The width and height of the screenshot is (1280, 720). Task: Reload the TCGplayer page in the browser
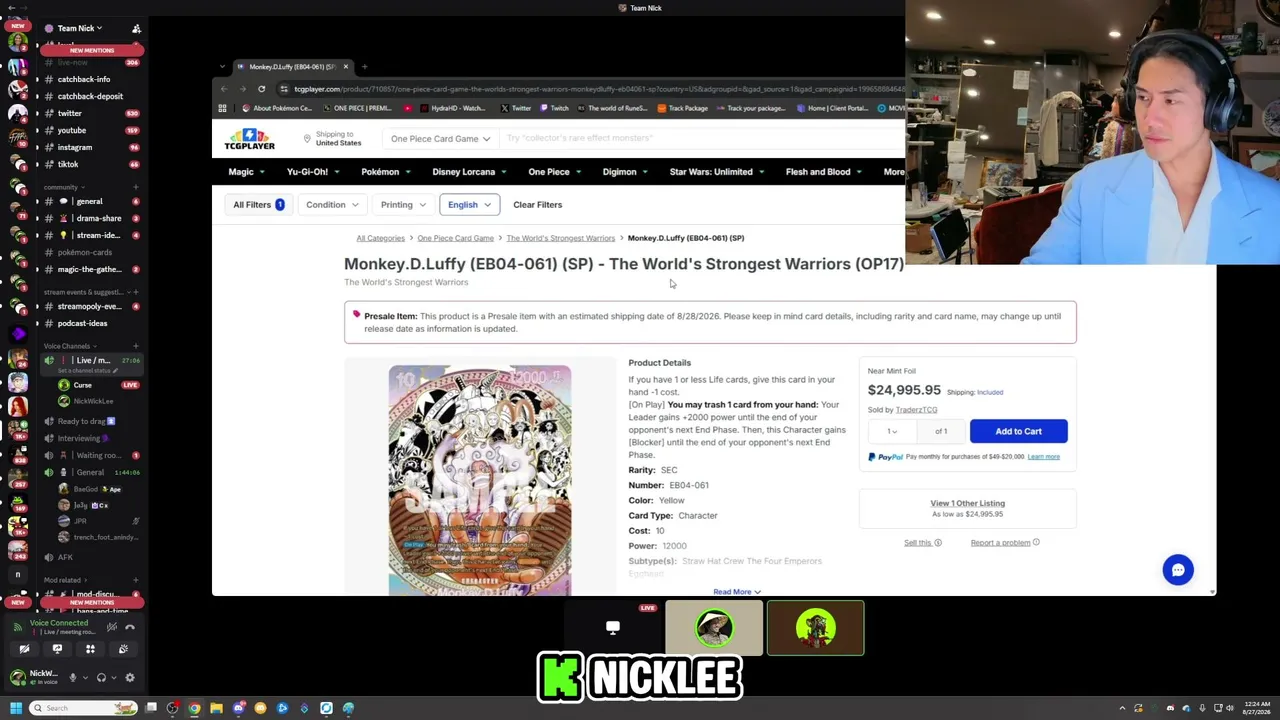tap(262, 89)
